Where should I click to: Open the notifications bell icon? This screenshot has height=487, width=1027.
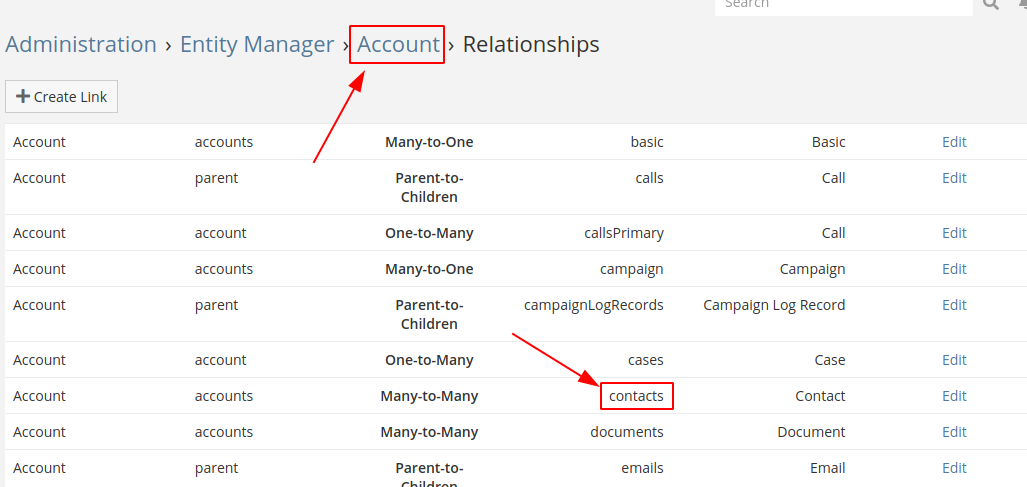pos(1022,4)
